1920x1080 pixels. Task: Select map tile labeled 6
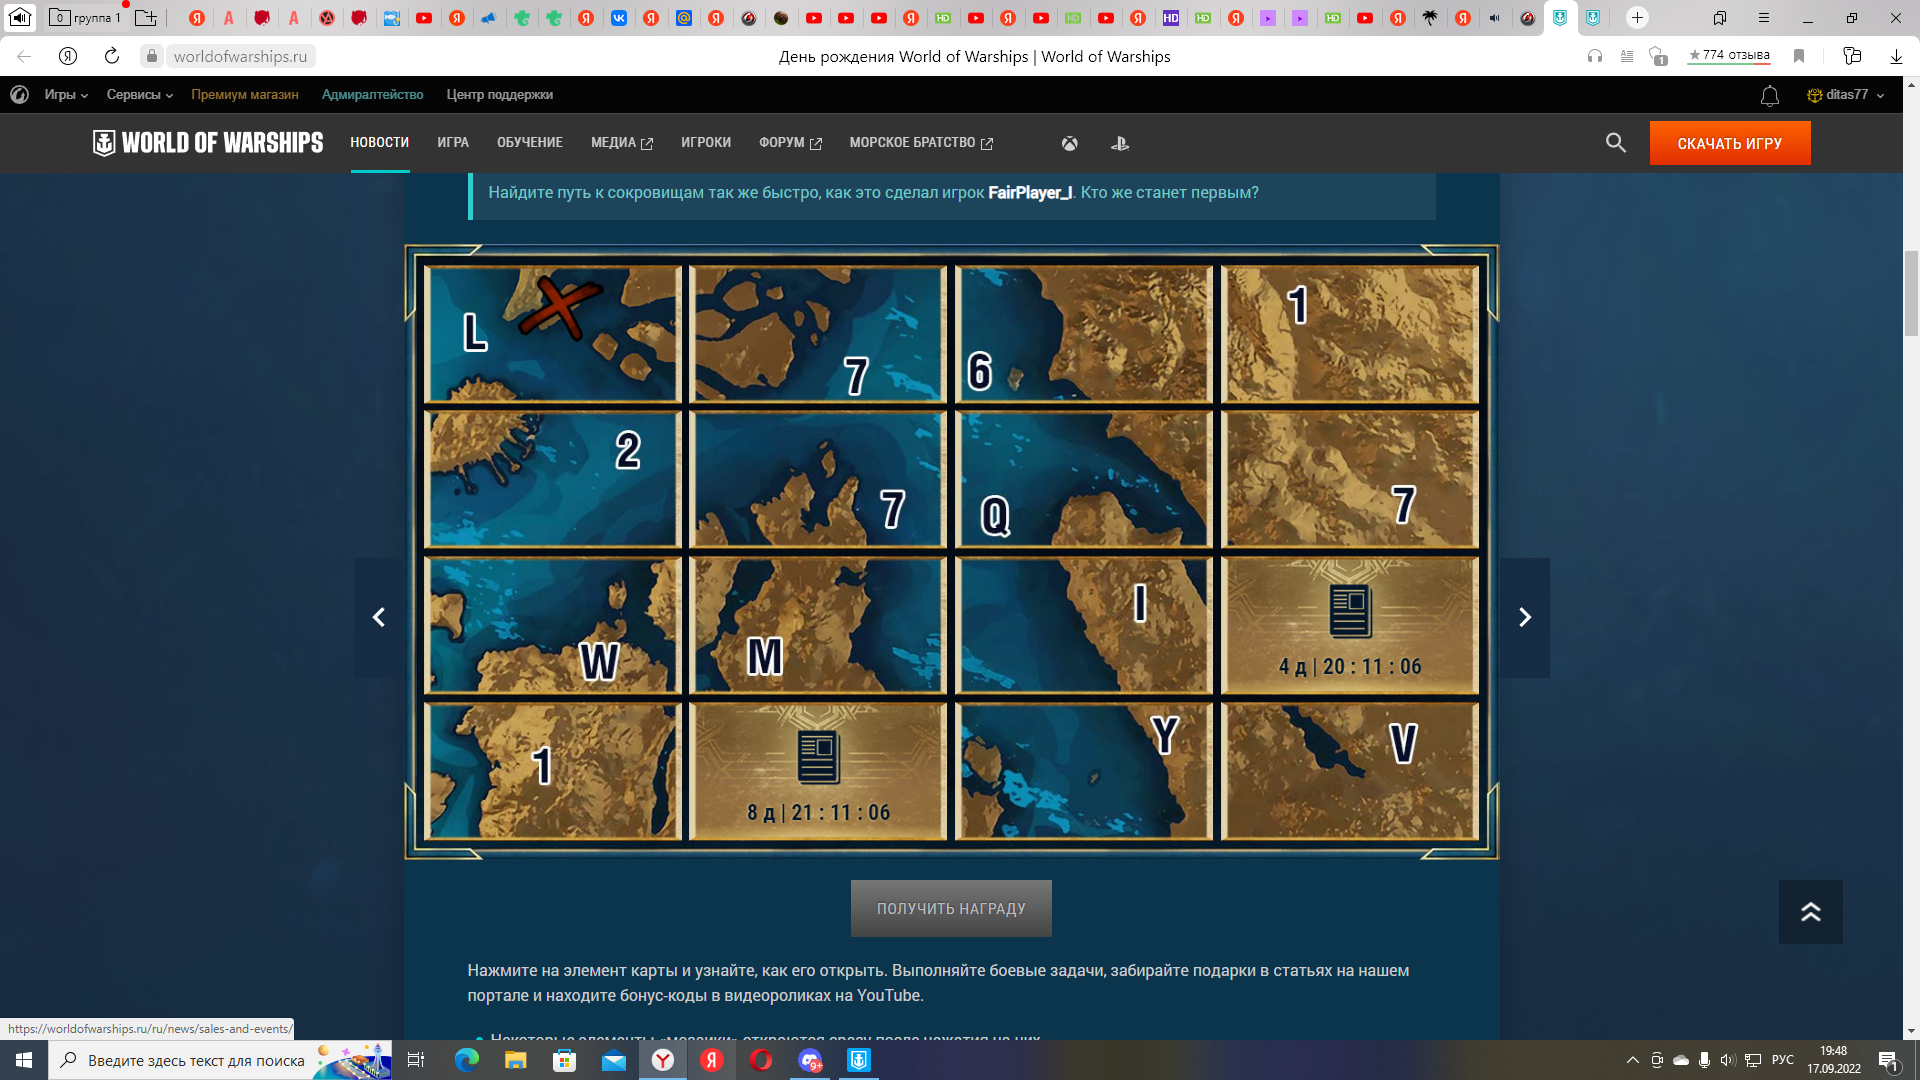tap(1084, 334)
